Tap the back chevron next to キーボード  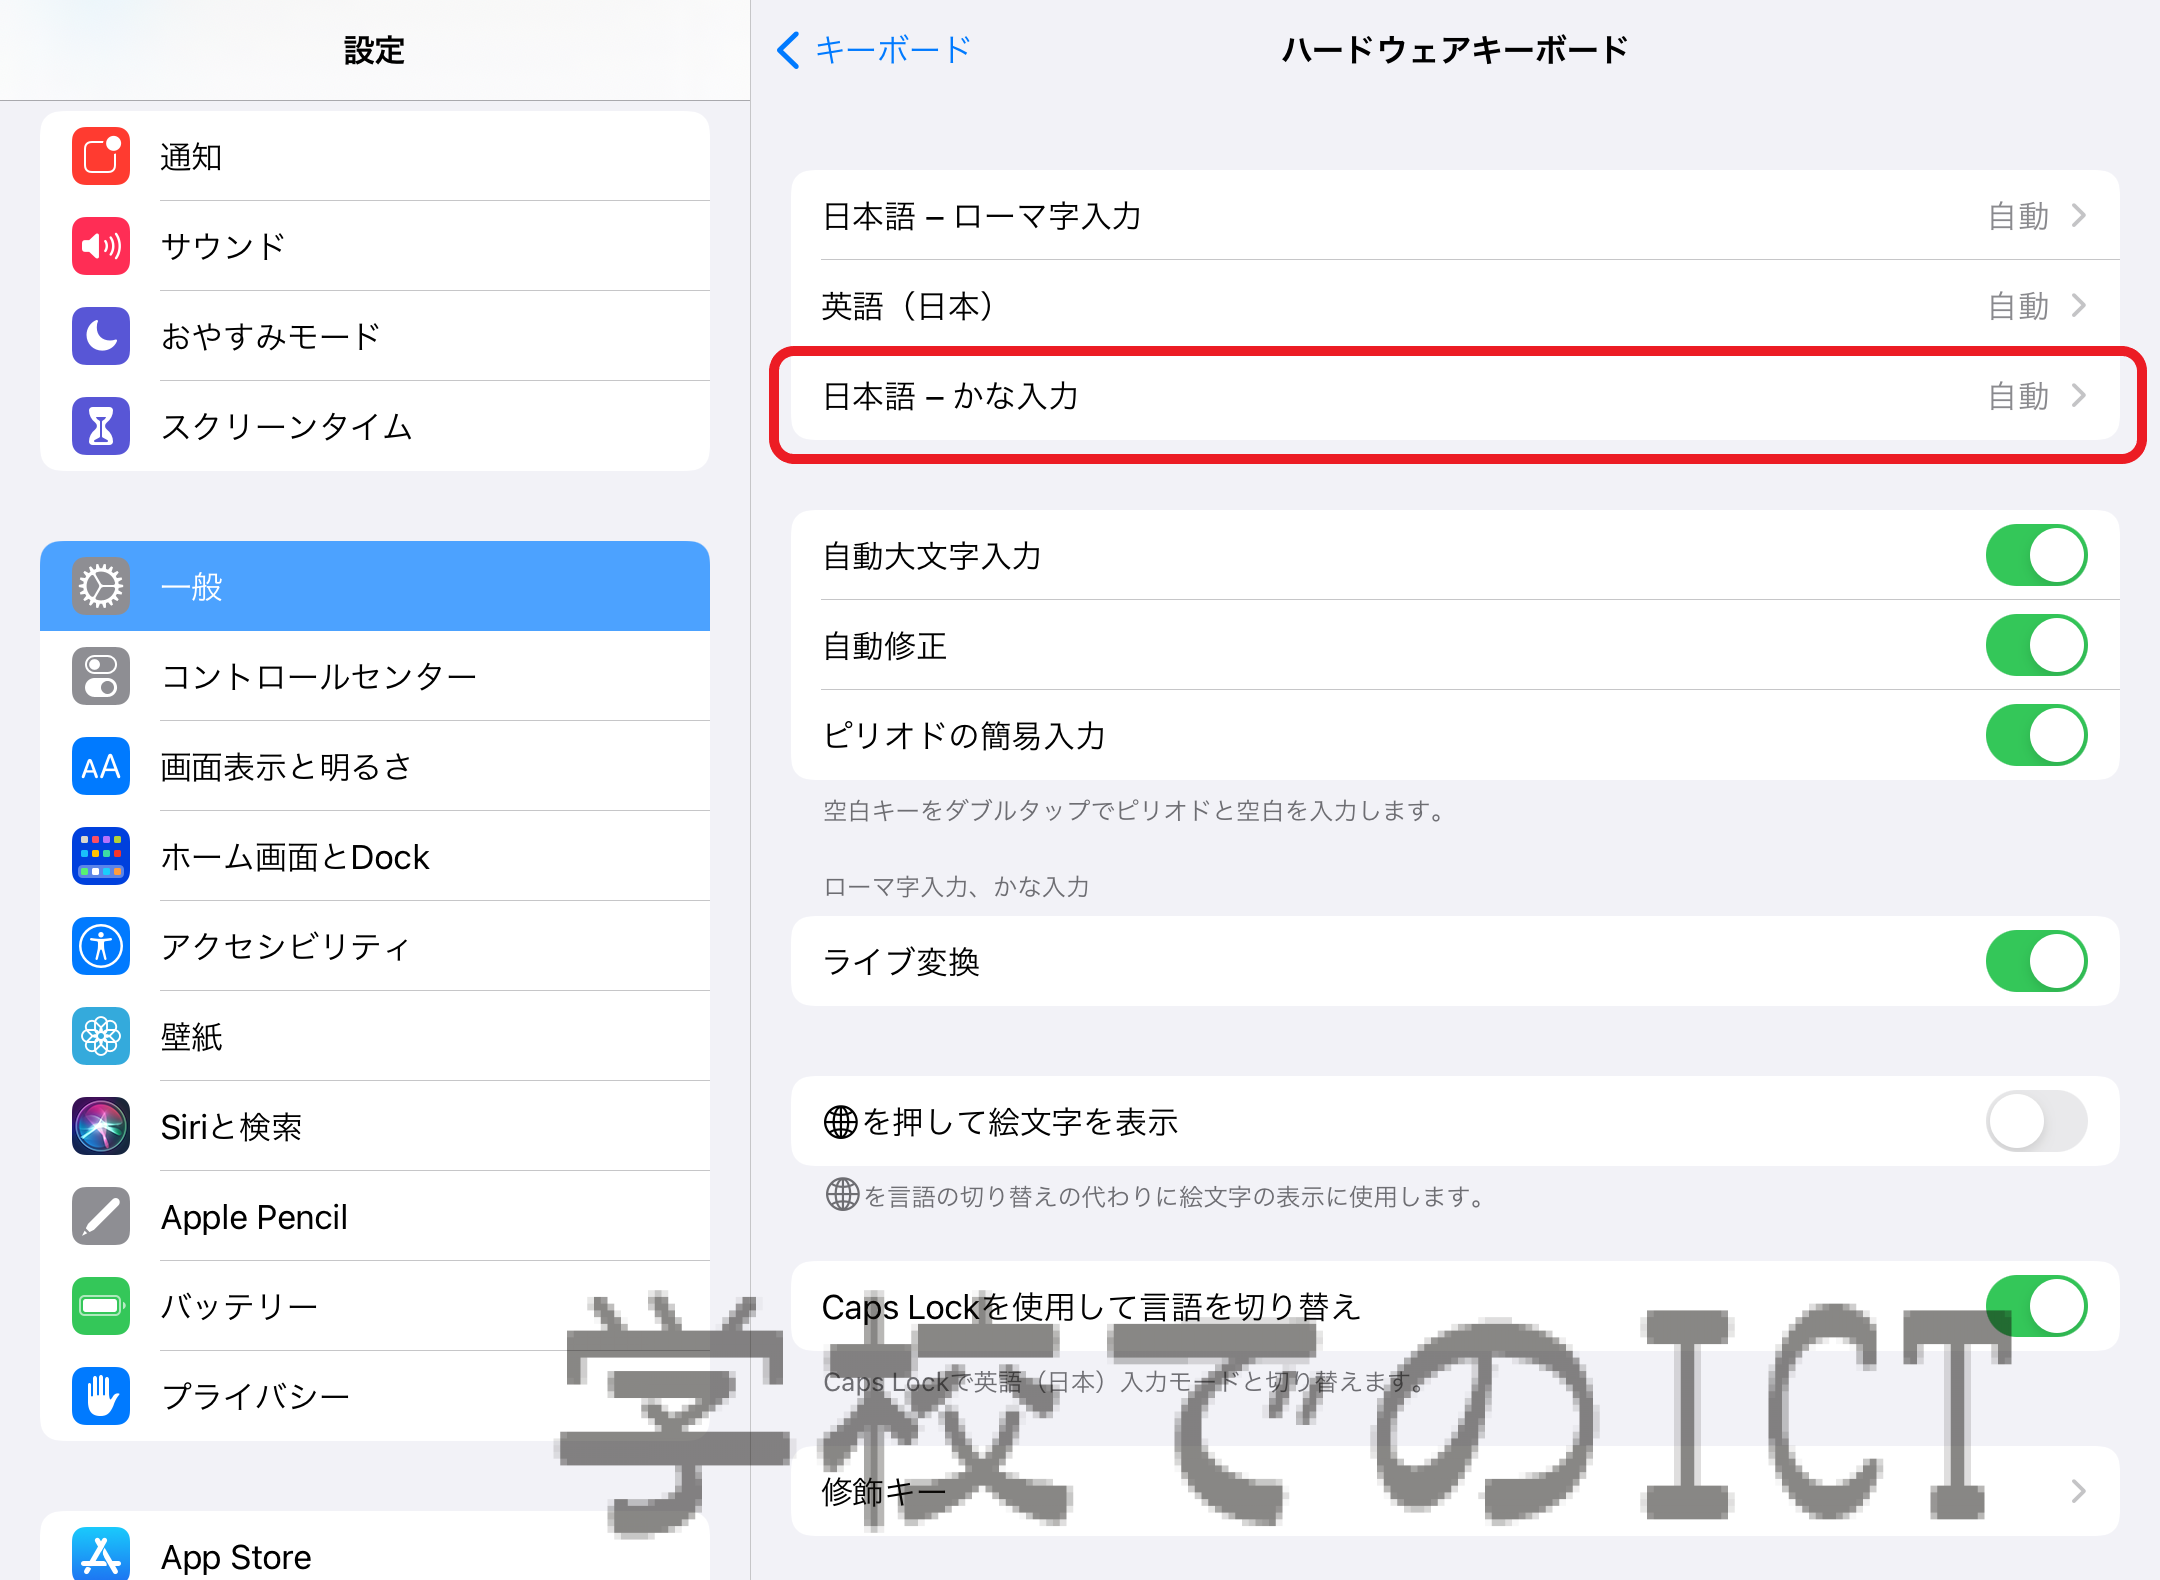click(788, 49)
